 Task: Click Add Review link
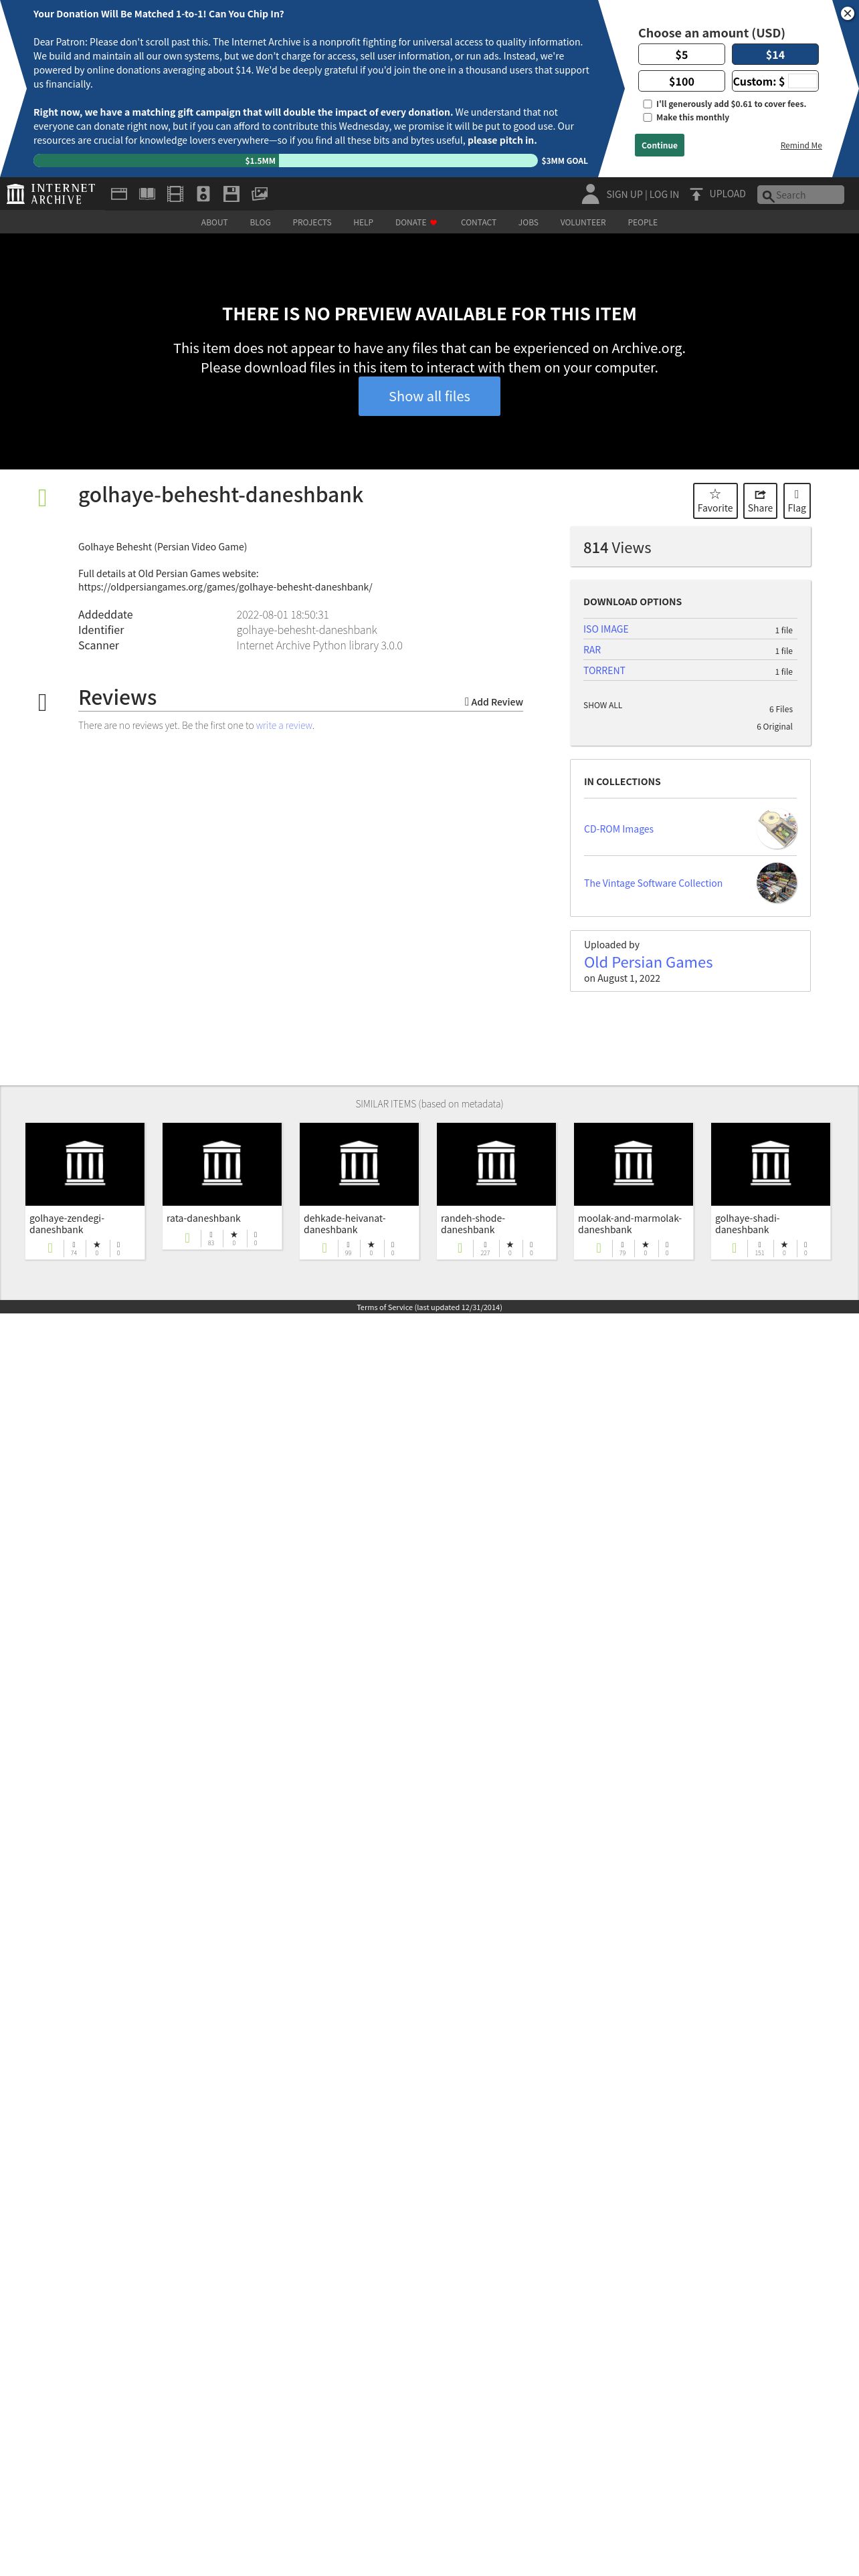click(494, 702)
